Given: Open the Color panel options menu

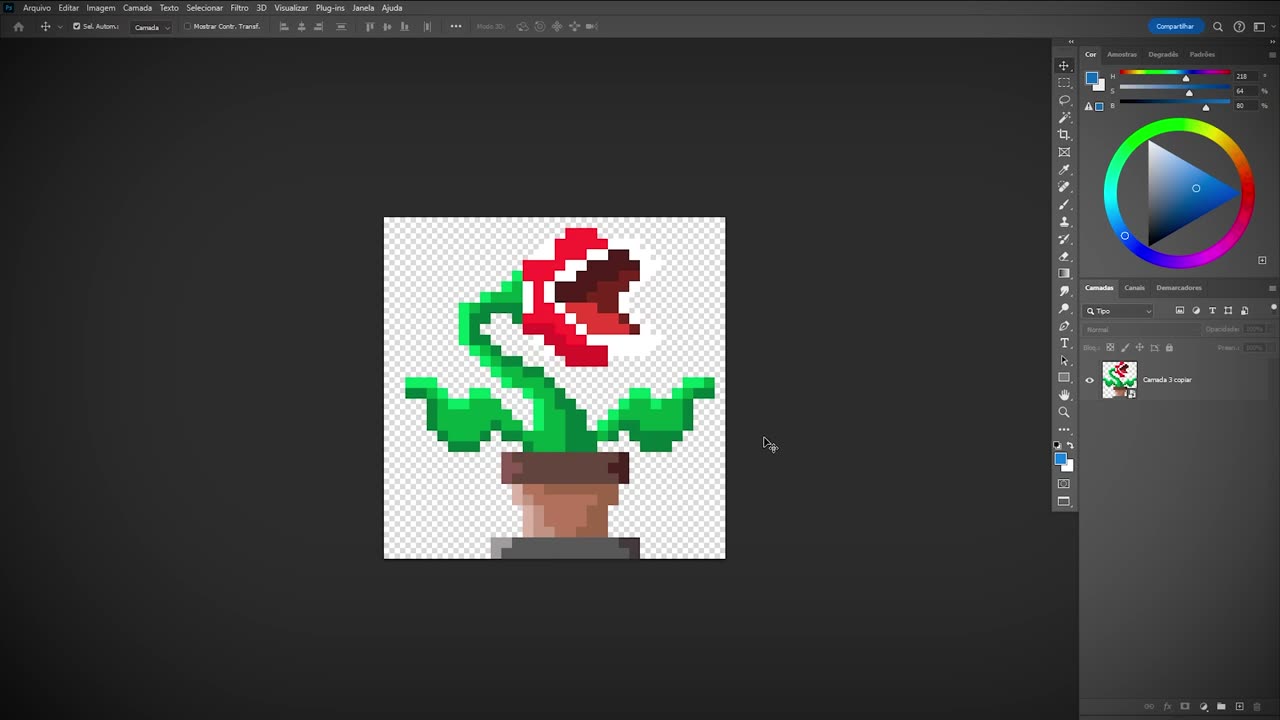Looking at the screenshot, I should 1272,54.
